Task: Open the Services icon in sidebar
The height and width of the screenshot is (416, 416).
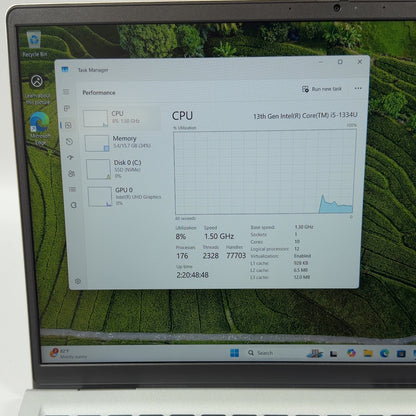Action: click(x=74, y=205)
